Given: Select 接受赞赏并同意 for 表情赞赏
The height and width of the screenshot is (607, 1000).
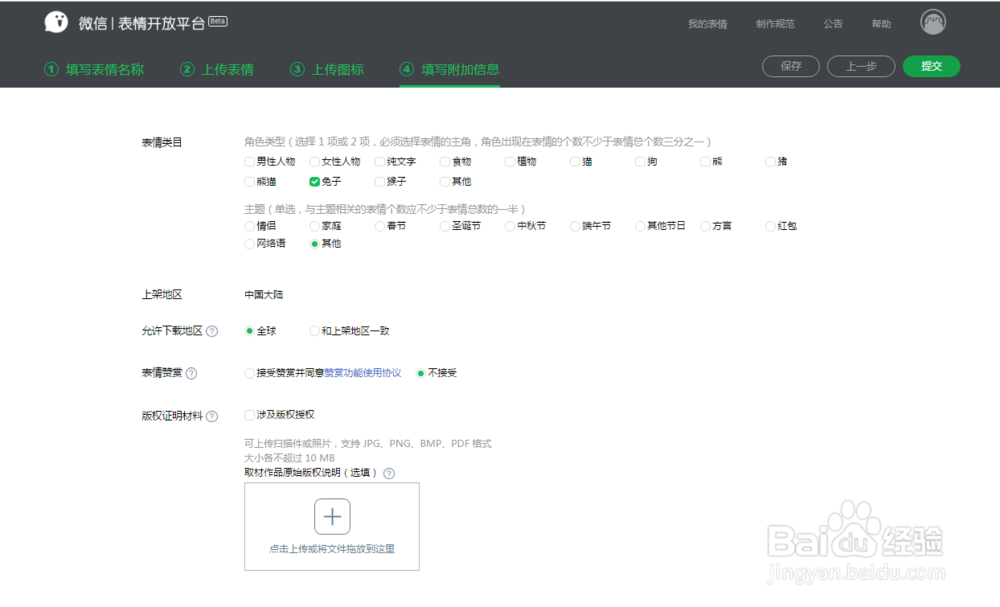Looking at the screenshot, I should [248, 372].
